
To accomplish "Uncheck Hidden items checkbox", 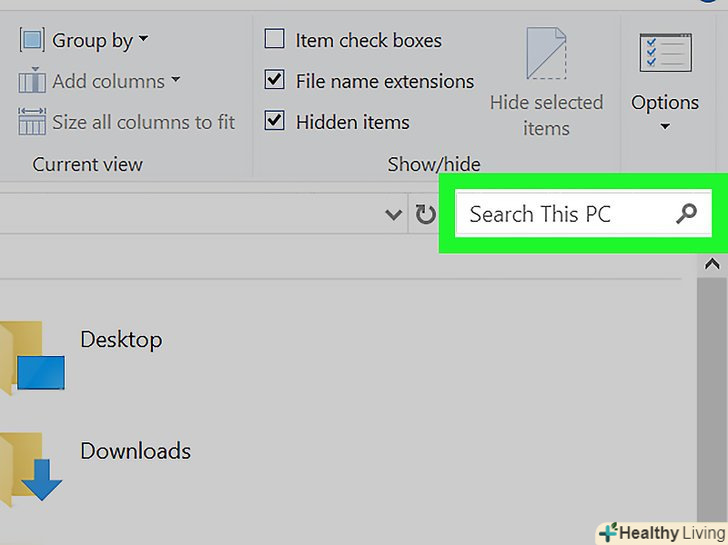I will [274, 122].
